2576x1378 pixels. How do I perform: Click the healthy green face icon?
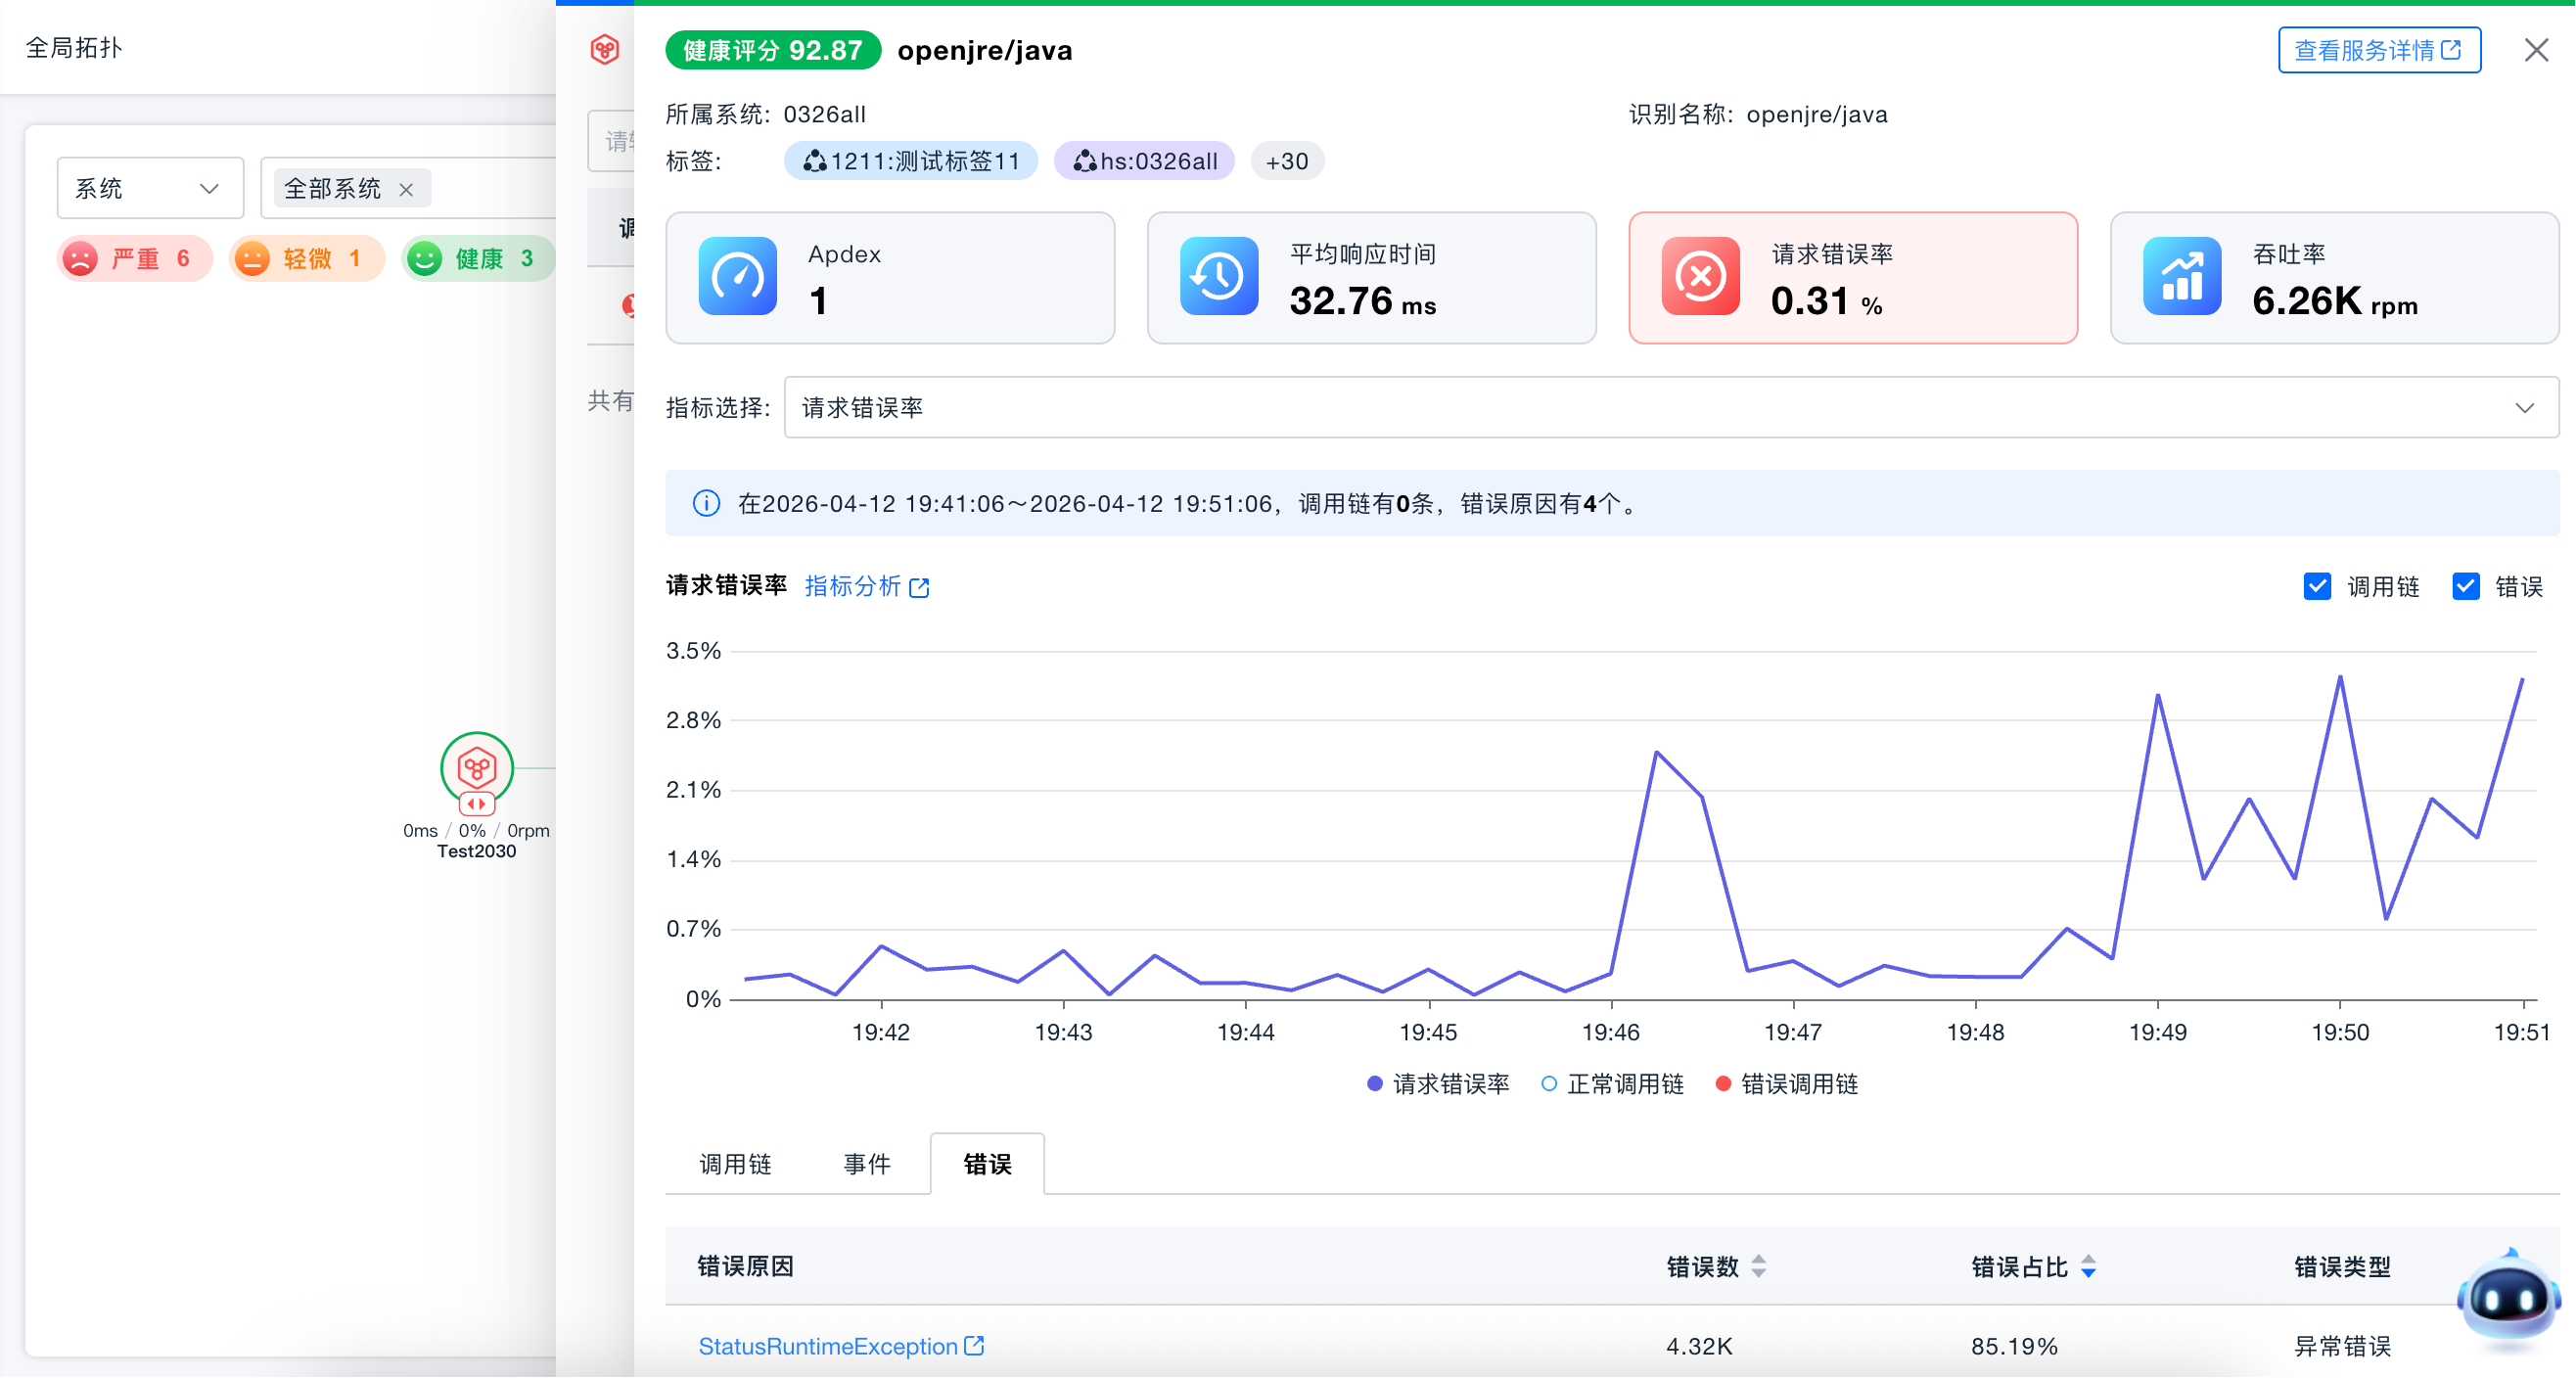pyautogui.click(x=424, y=259)
